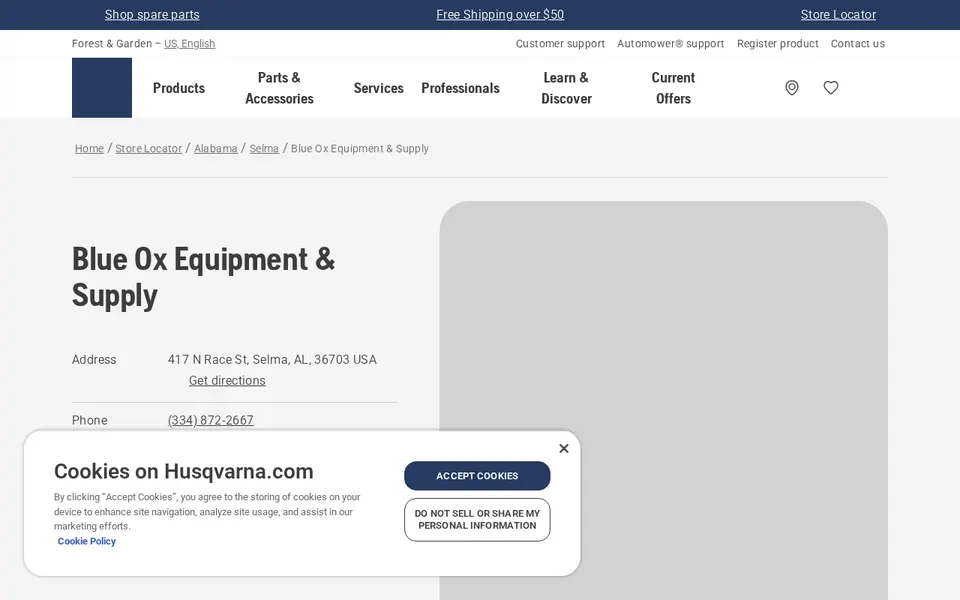Click Do Not Sell or Share button

[x=477, y=520]
